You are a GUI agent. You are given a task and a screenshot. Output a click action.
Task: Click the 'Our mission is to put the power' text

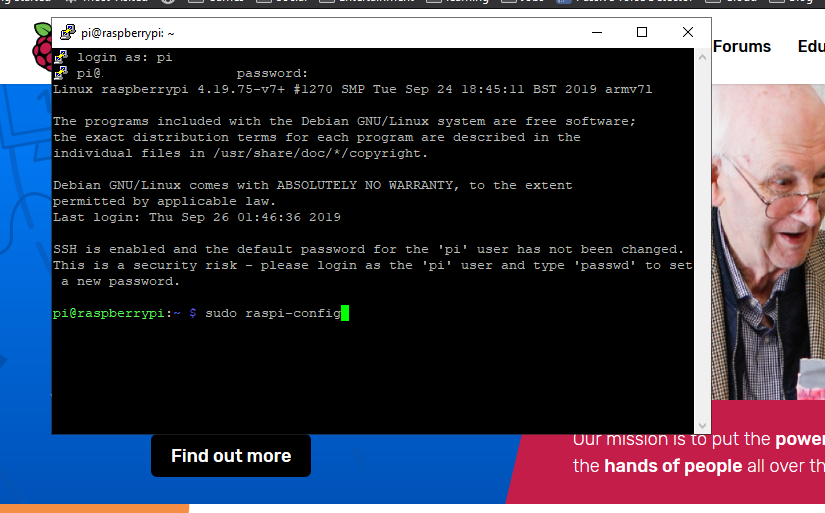699,439
